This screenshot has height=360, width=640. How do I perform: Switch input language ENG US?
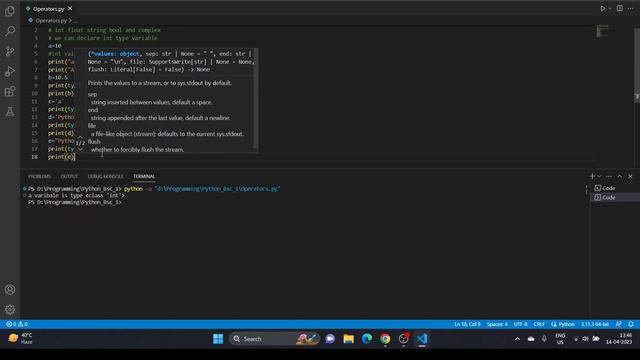[x=560, y=339]
